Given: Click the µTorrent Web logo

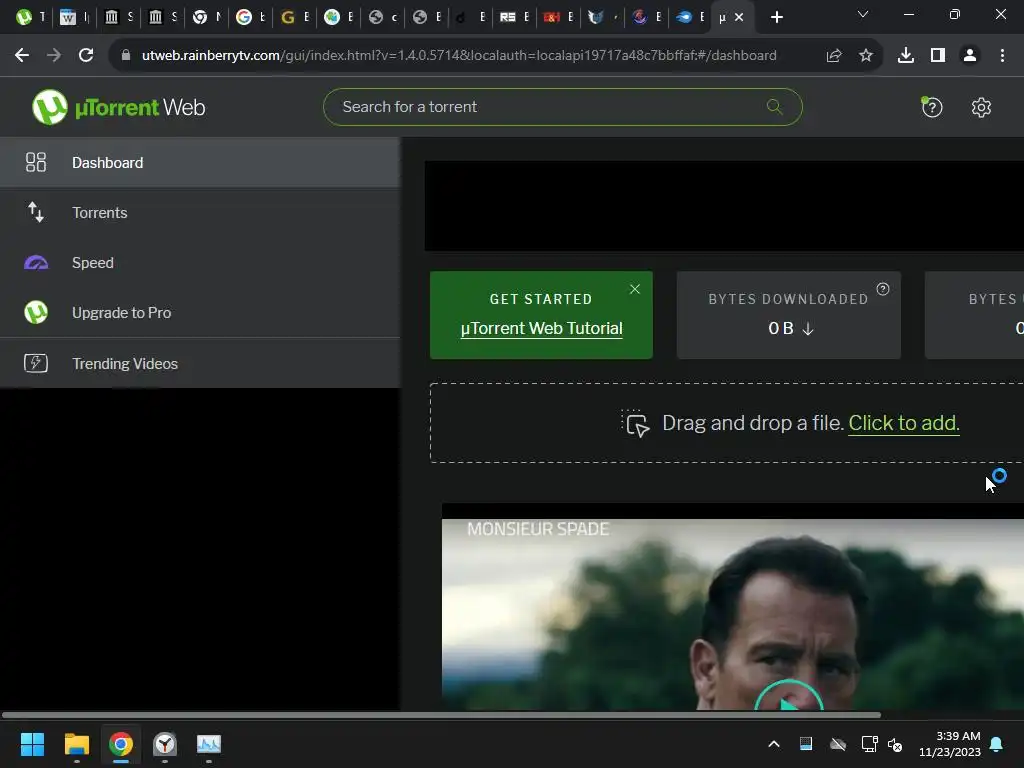Looking at the screenshot, I should (119, 107).
